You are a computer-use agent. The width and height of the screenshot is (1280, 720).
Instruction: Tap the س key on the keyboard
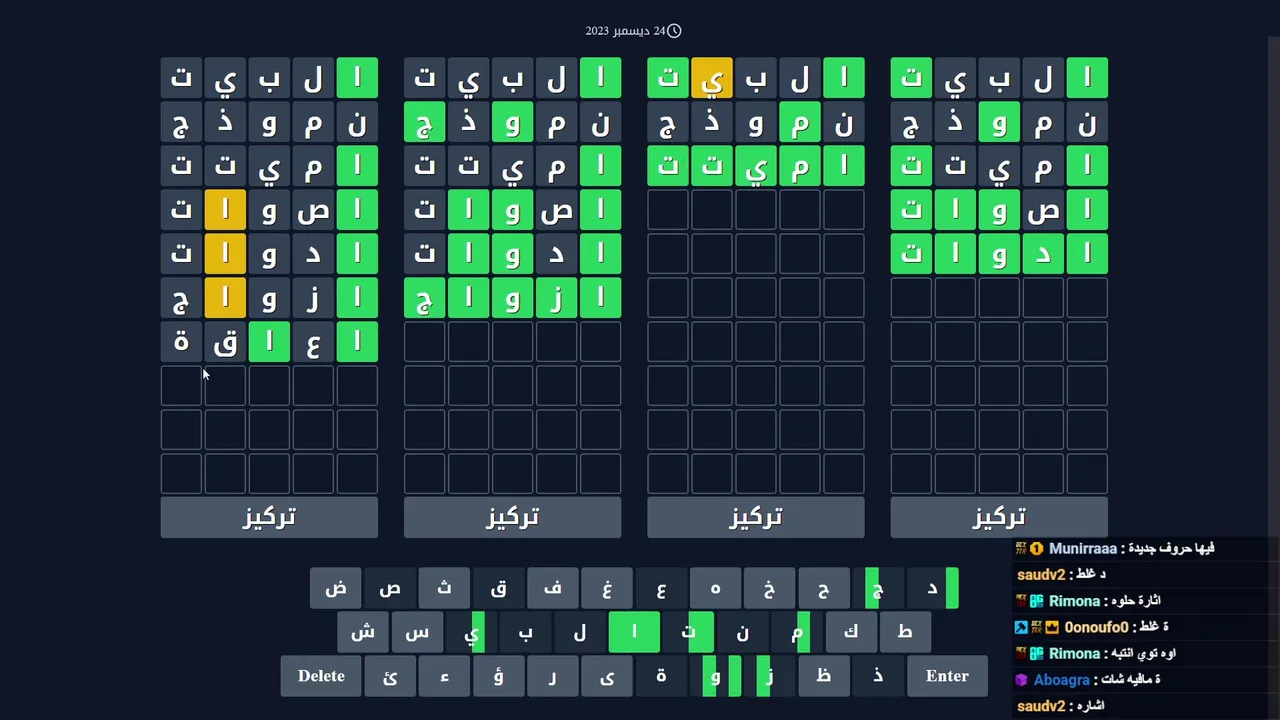(x=417, y=632)
